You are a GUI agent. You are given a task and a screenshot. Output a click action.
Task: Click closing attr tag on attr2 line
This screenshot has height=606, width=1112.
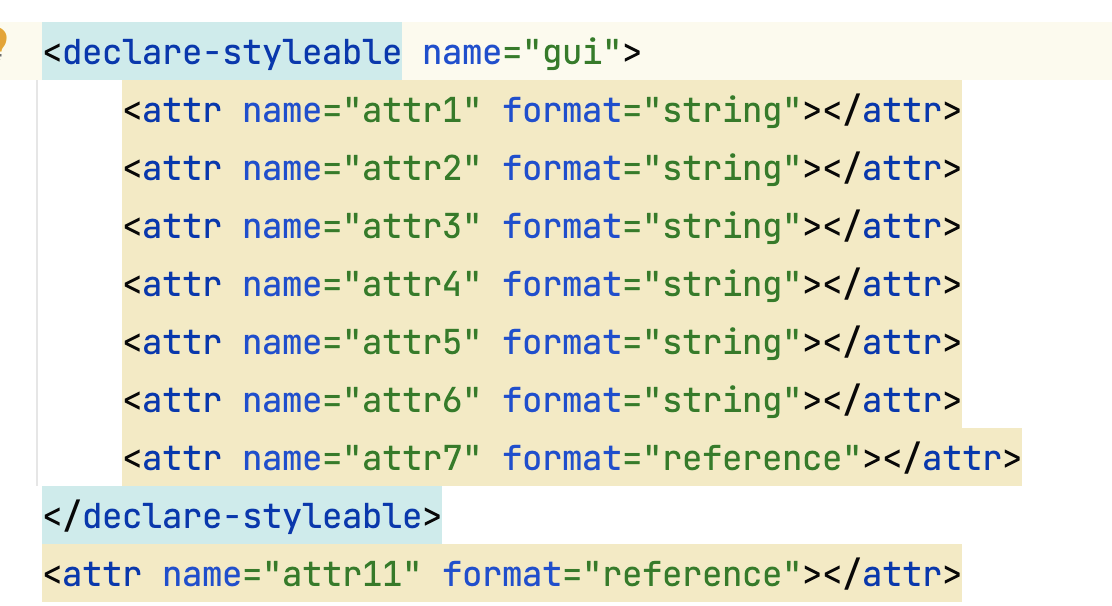pos(892,168)
